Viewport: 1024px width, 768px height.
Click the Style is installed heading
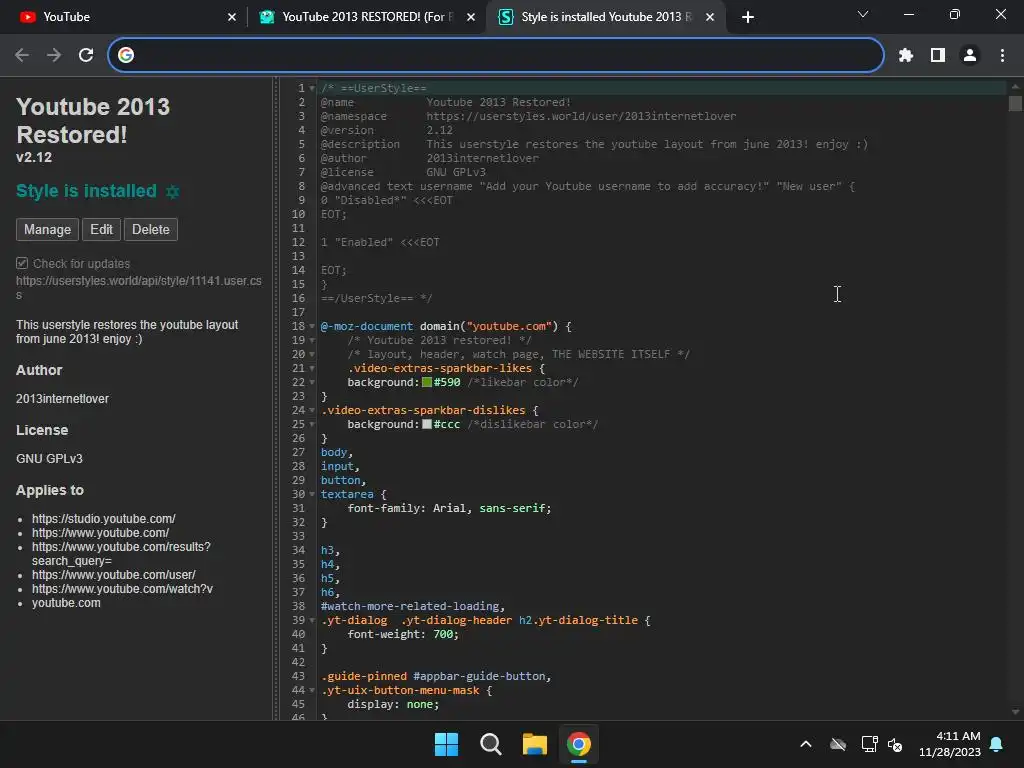pos(86,191)
